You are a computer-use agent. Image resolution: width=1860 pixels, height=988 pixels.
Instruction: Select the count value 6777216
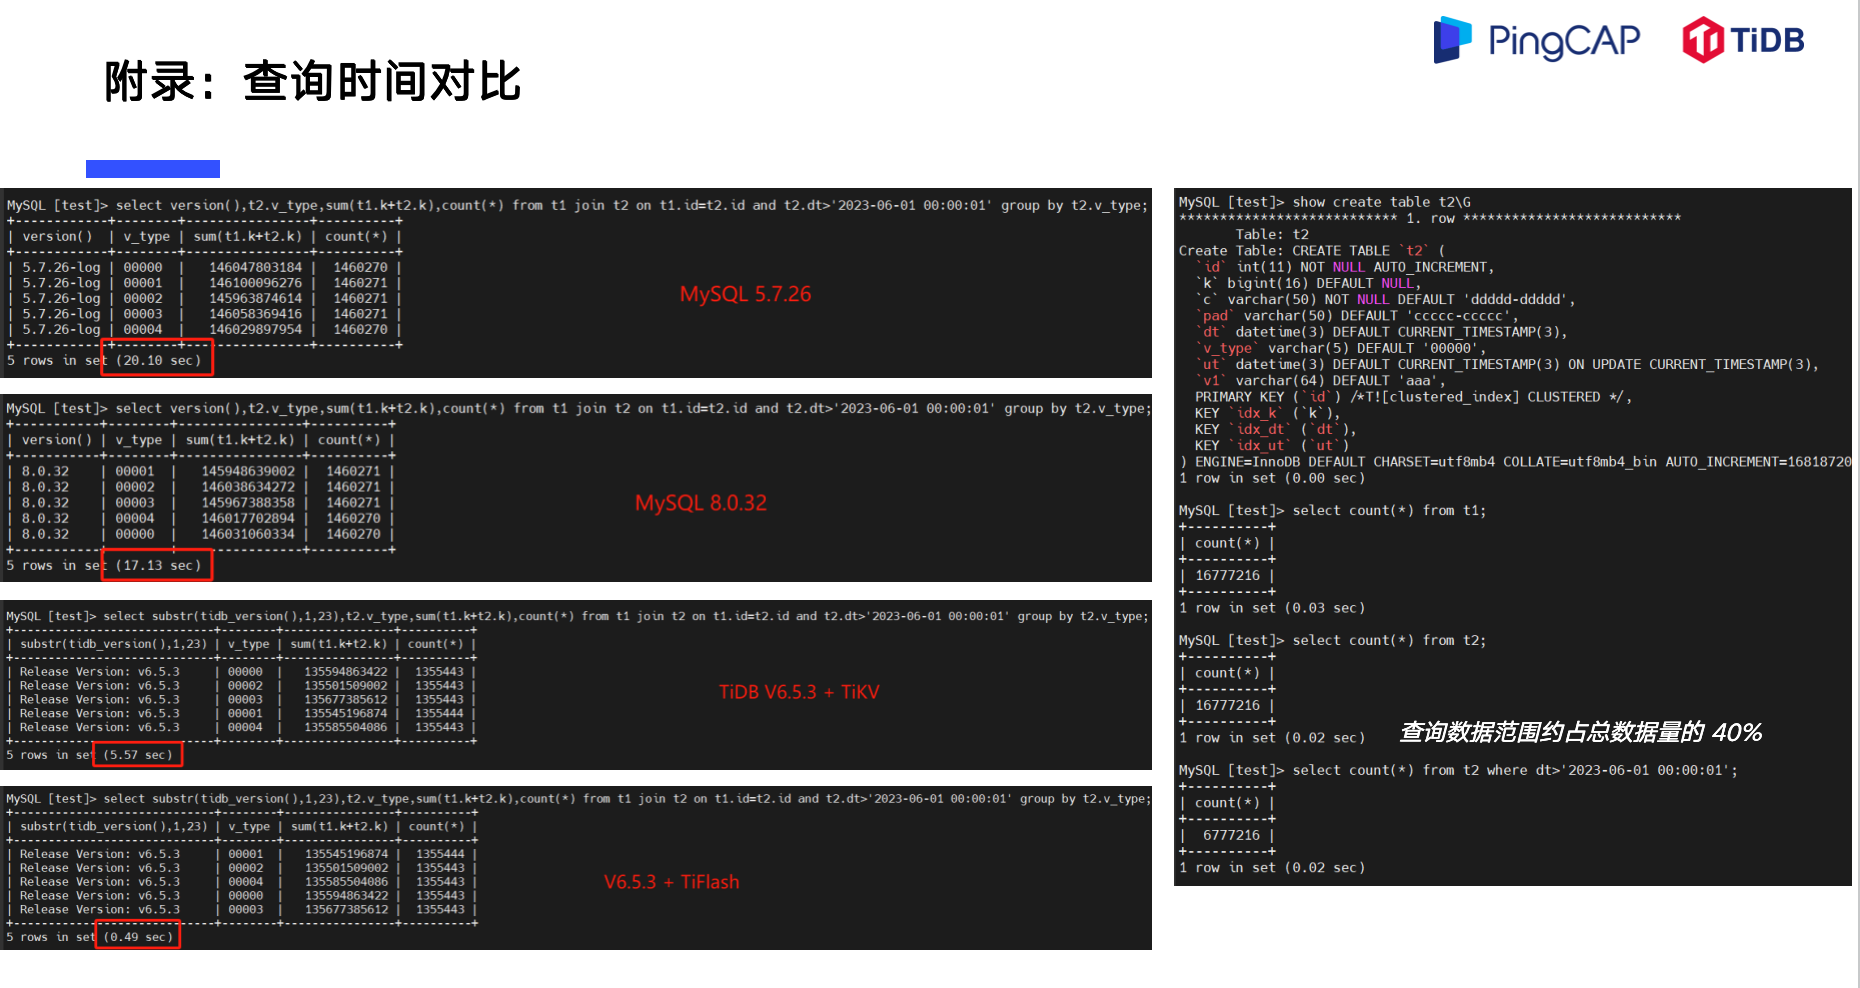(1231, 835)
